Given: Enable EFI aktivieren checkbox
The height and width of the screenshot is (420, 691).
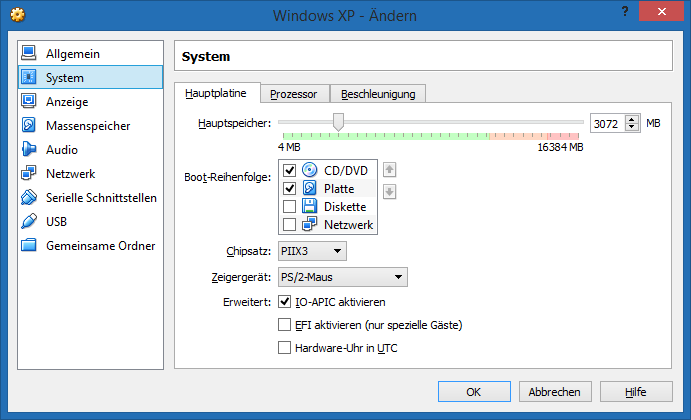Looking at the screenshot, I should [x=285, y=325].
